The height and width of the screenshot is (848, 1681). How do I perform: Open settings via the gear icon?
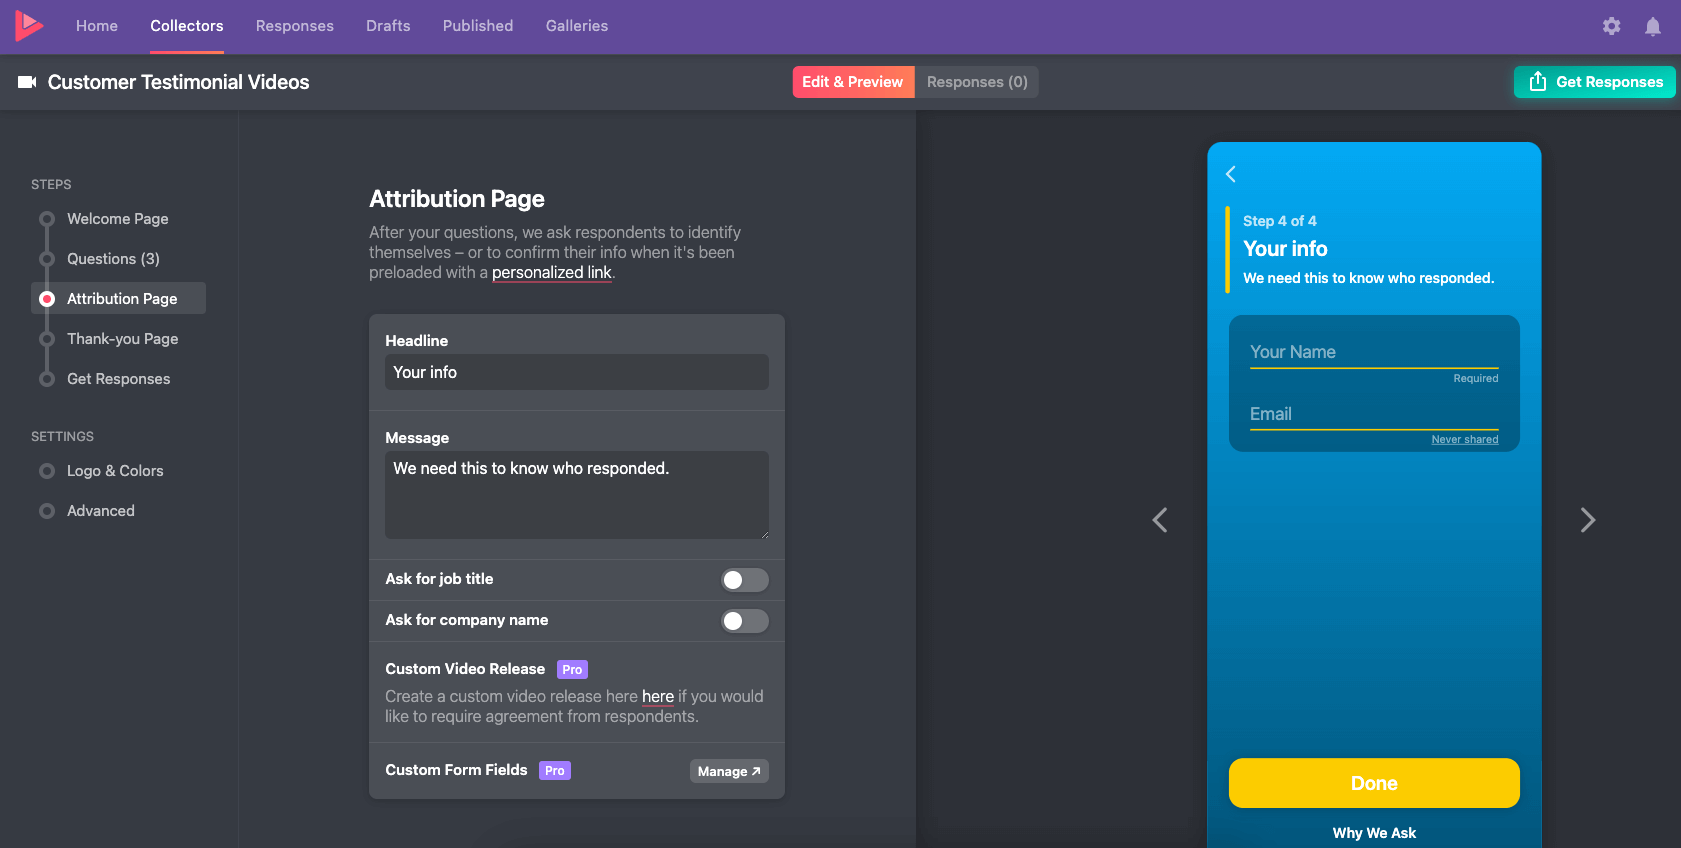click(1611, 27)
